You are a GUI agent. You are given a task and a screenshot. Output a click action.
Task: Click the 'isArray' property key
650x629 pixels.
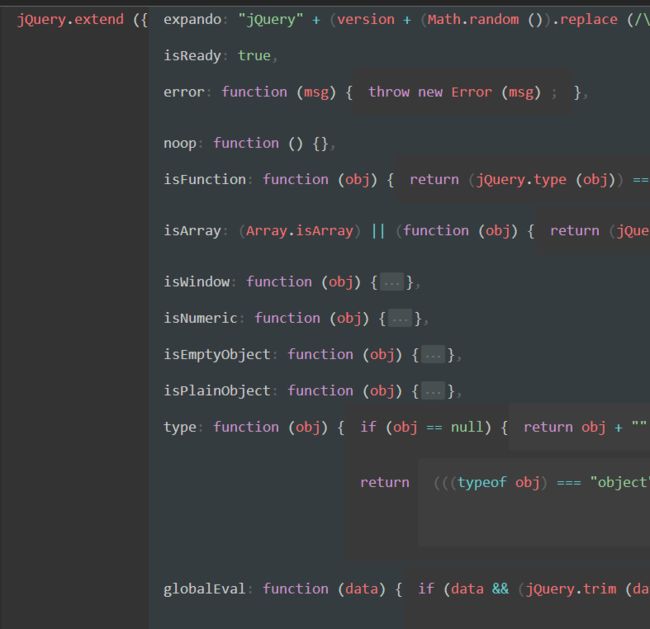point(192,231)
